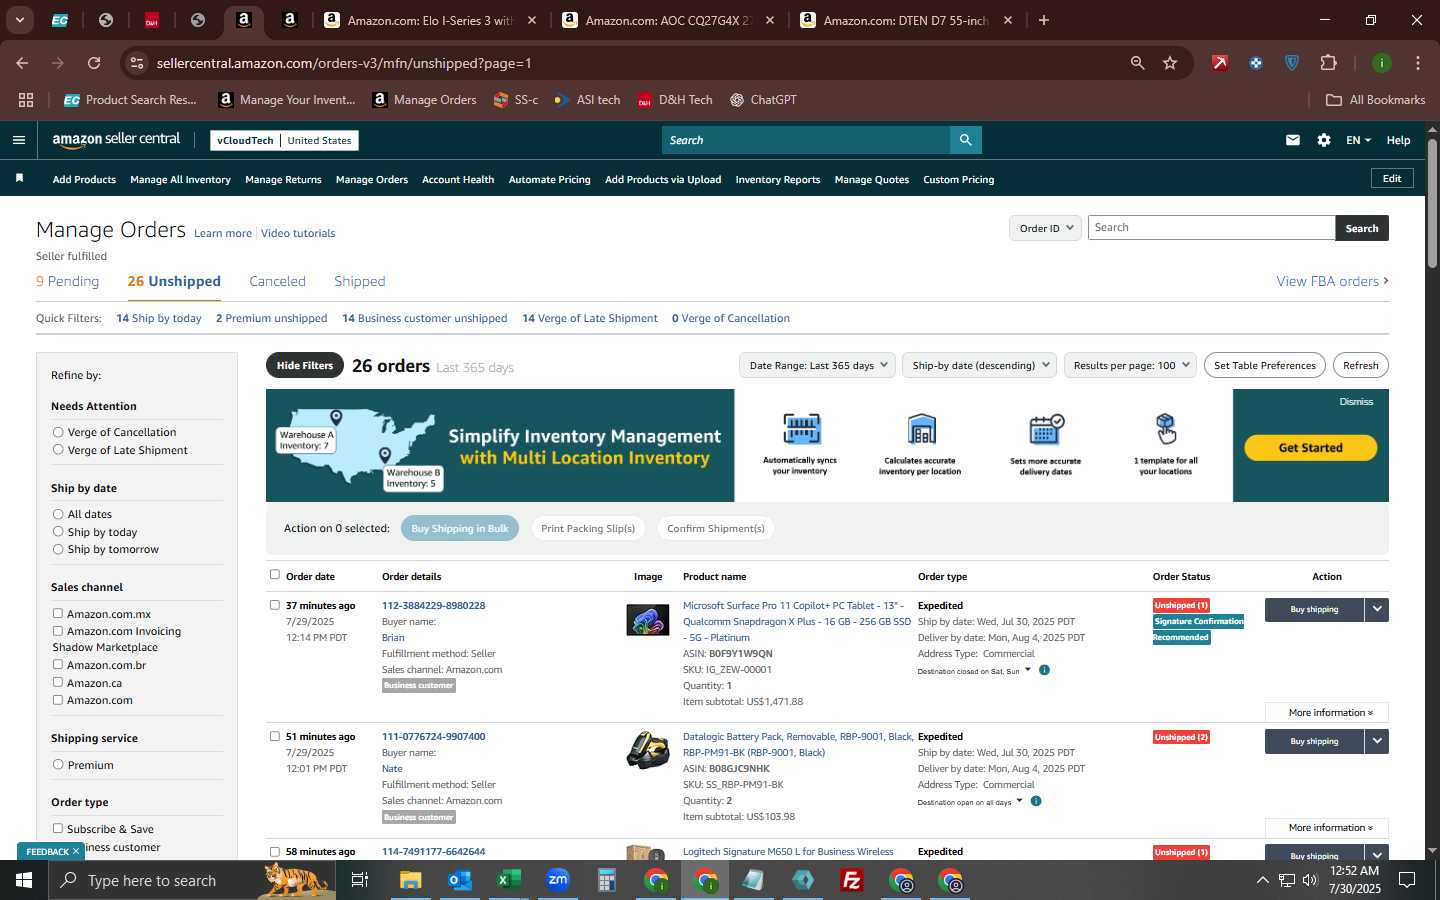Open FileZilla from the taskbar
Image resolution: width=1440 pixels, height=900 pixels.
coord(852,880)
